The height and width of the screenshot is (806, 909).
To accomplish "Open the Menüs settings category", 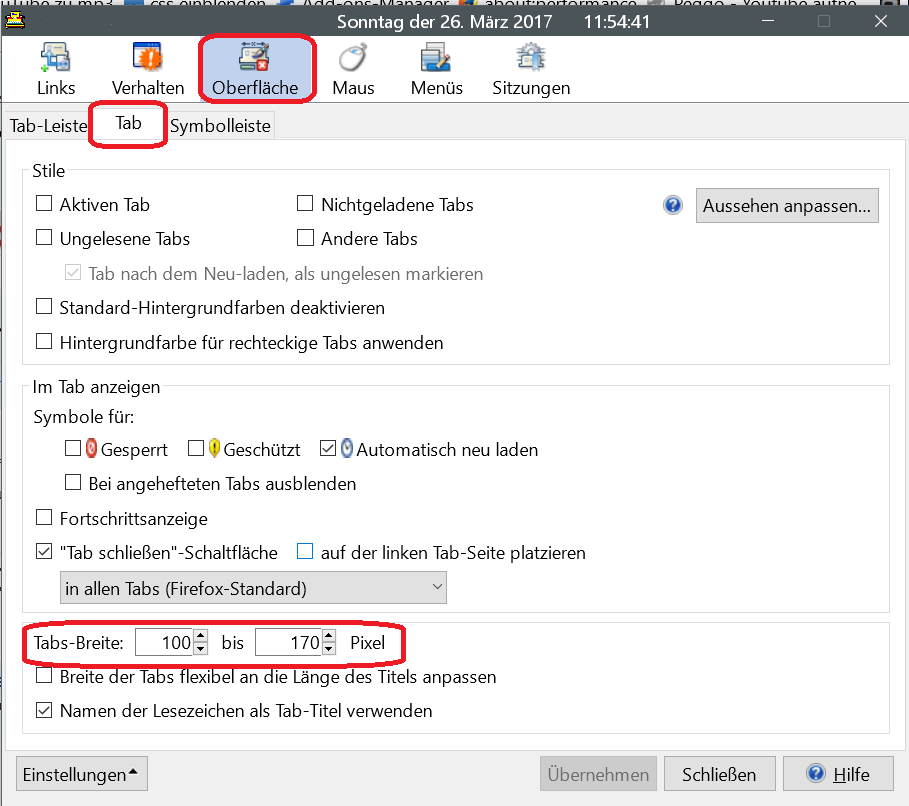I will click(437, 70).
